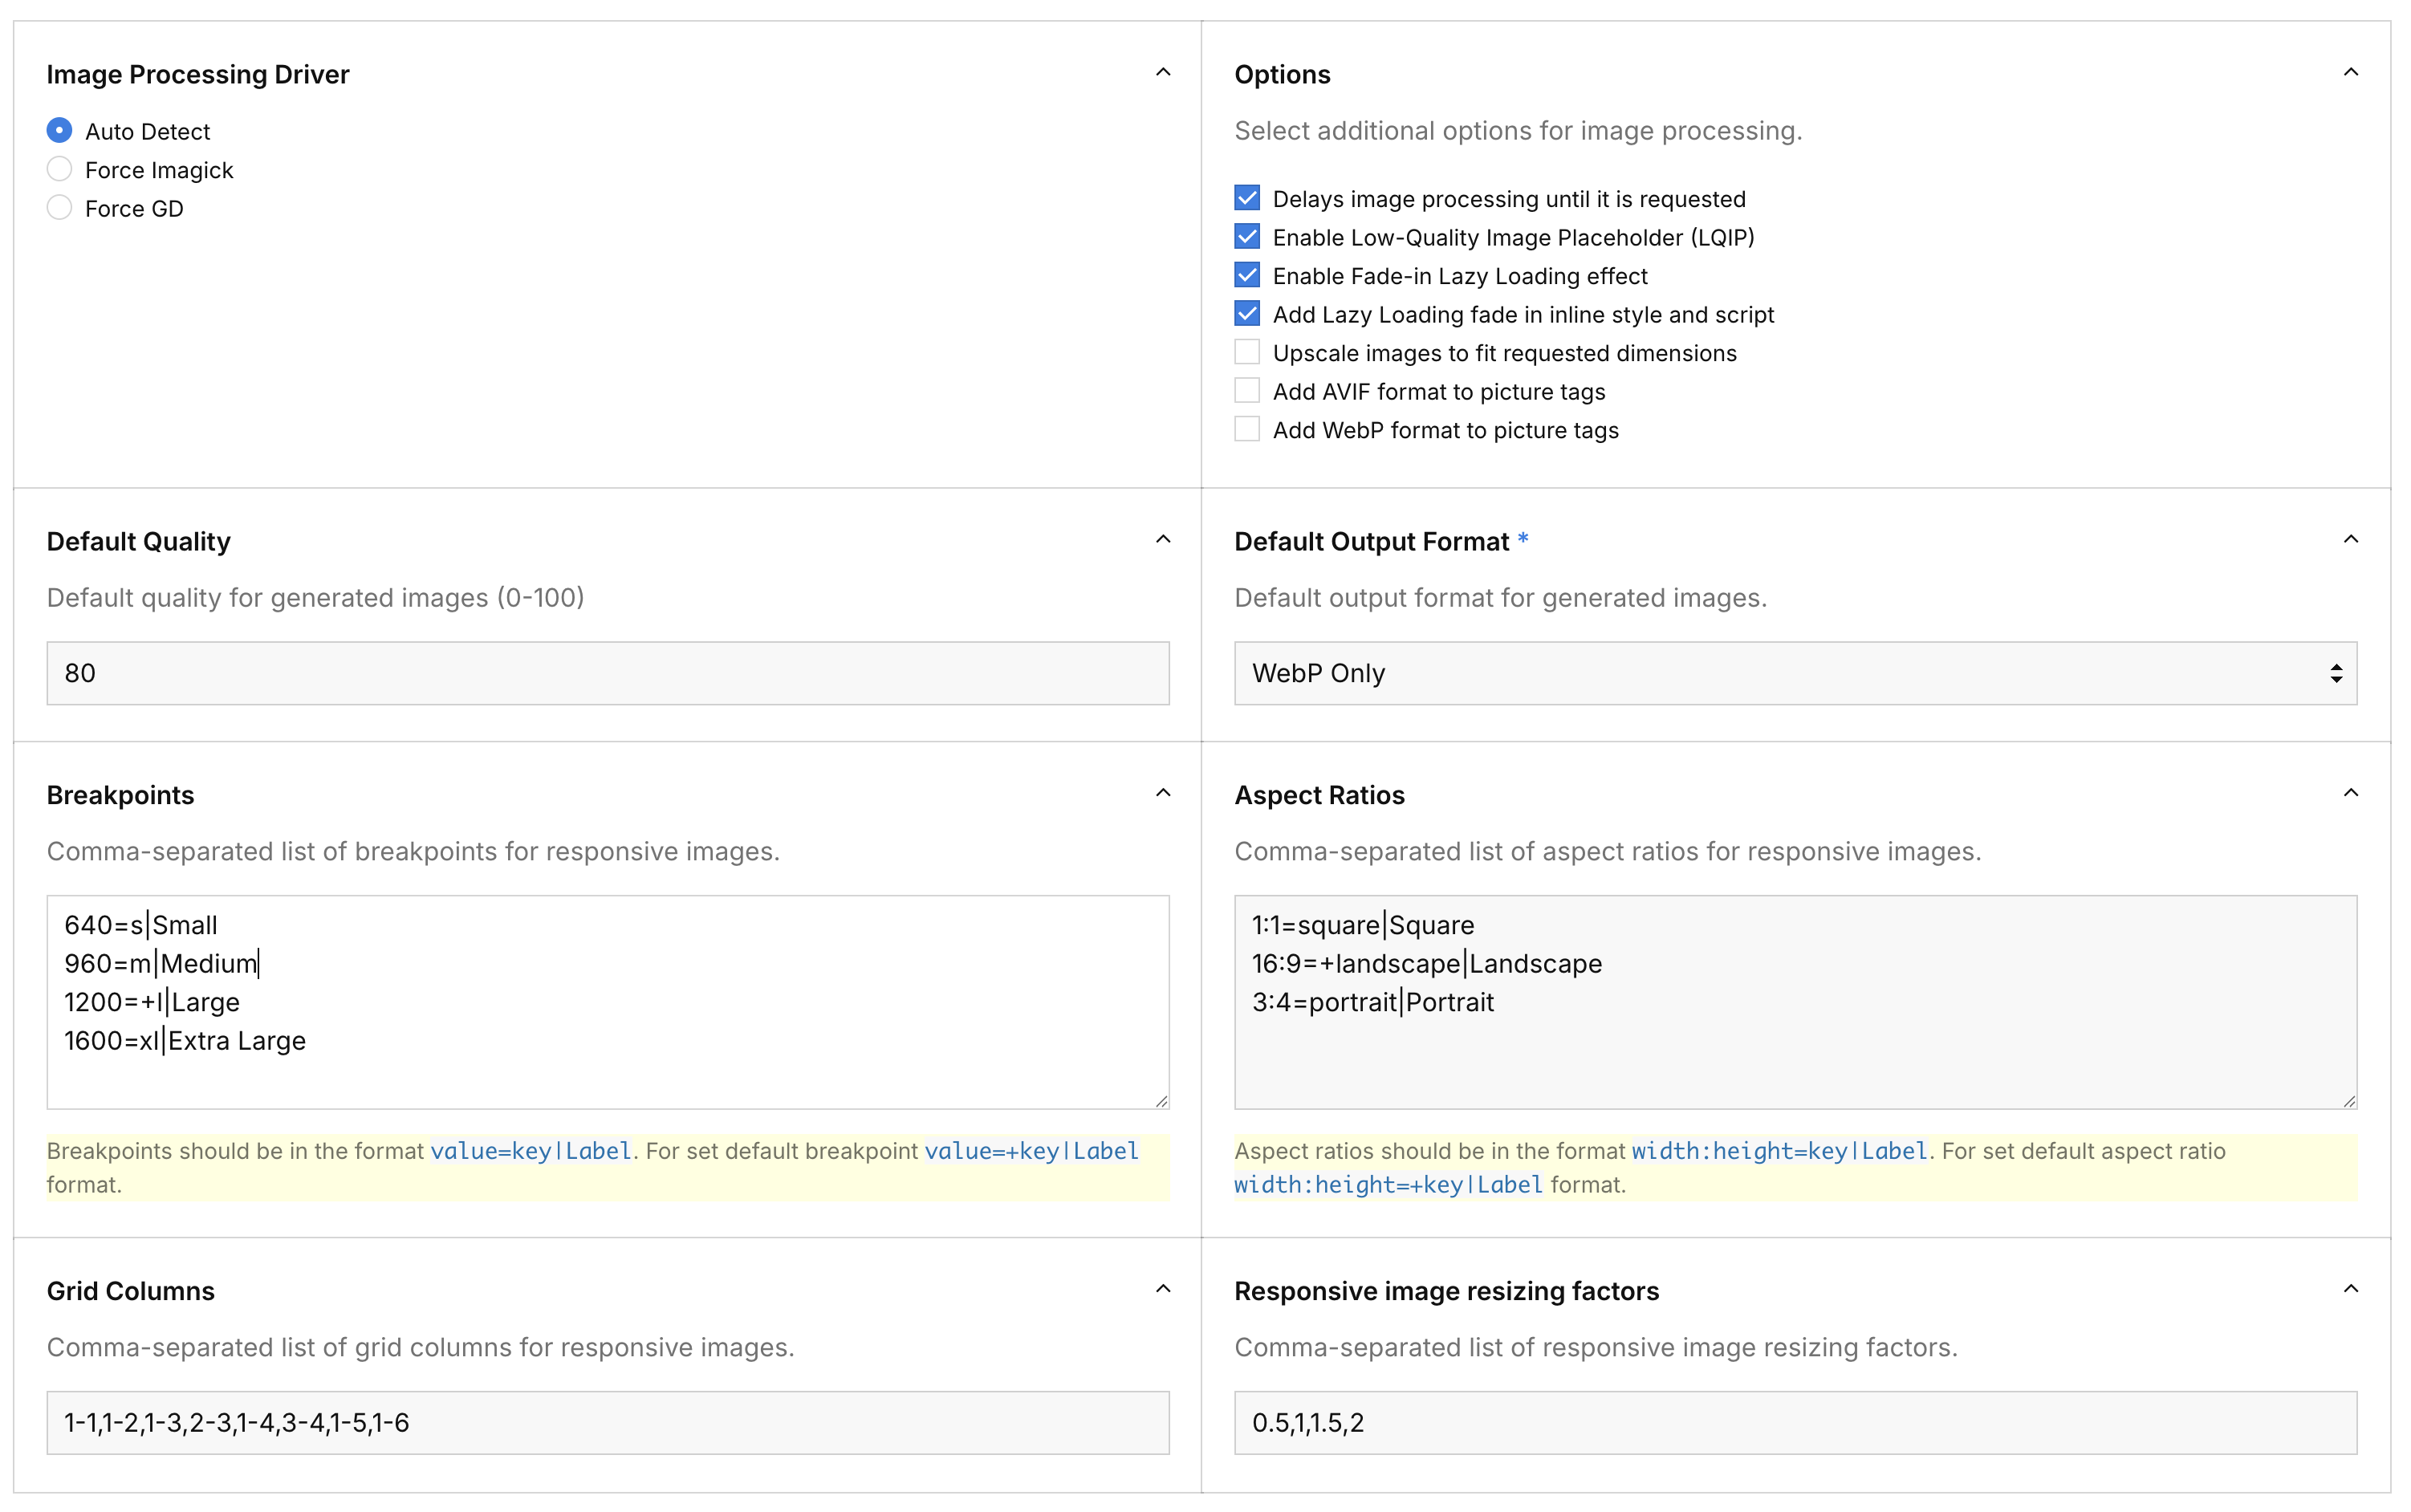Image resolution: width=2411 pixels, height=1512 pixels.
Task: Choose the Auto Detect driver option
Action: 60,131
